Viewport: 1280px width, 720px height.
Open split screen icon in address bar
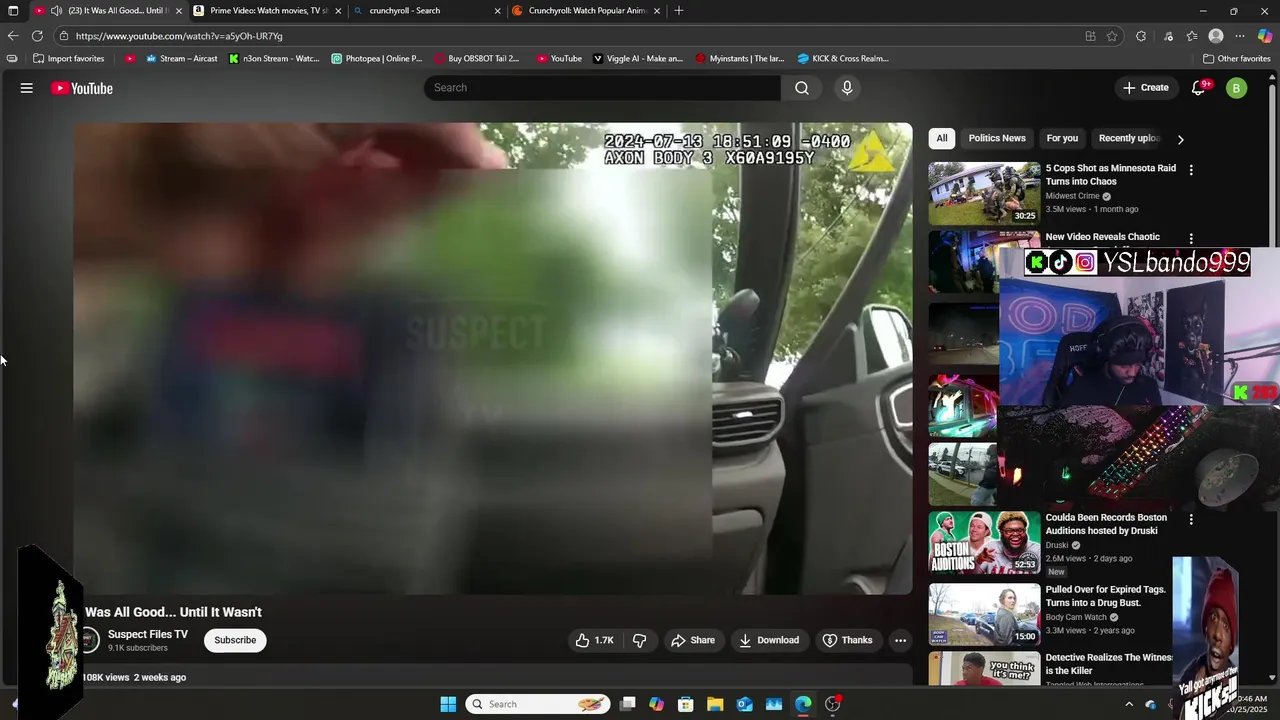(x=1090, y=36)
